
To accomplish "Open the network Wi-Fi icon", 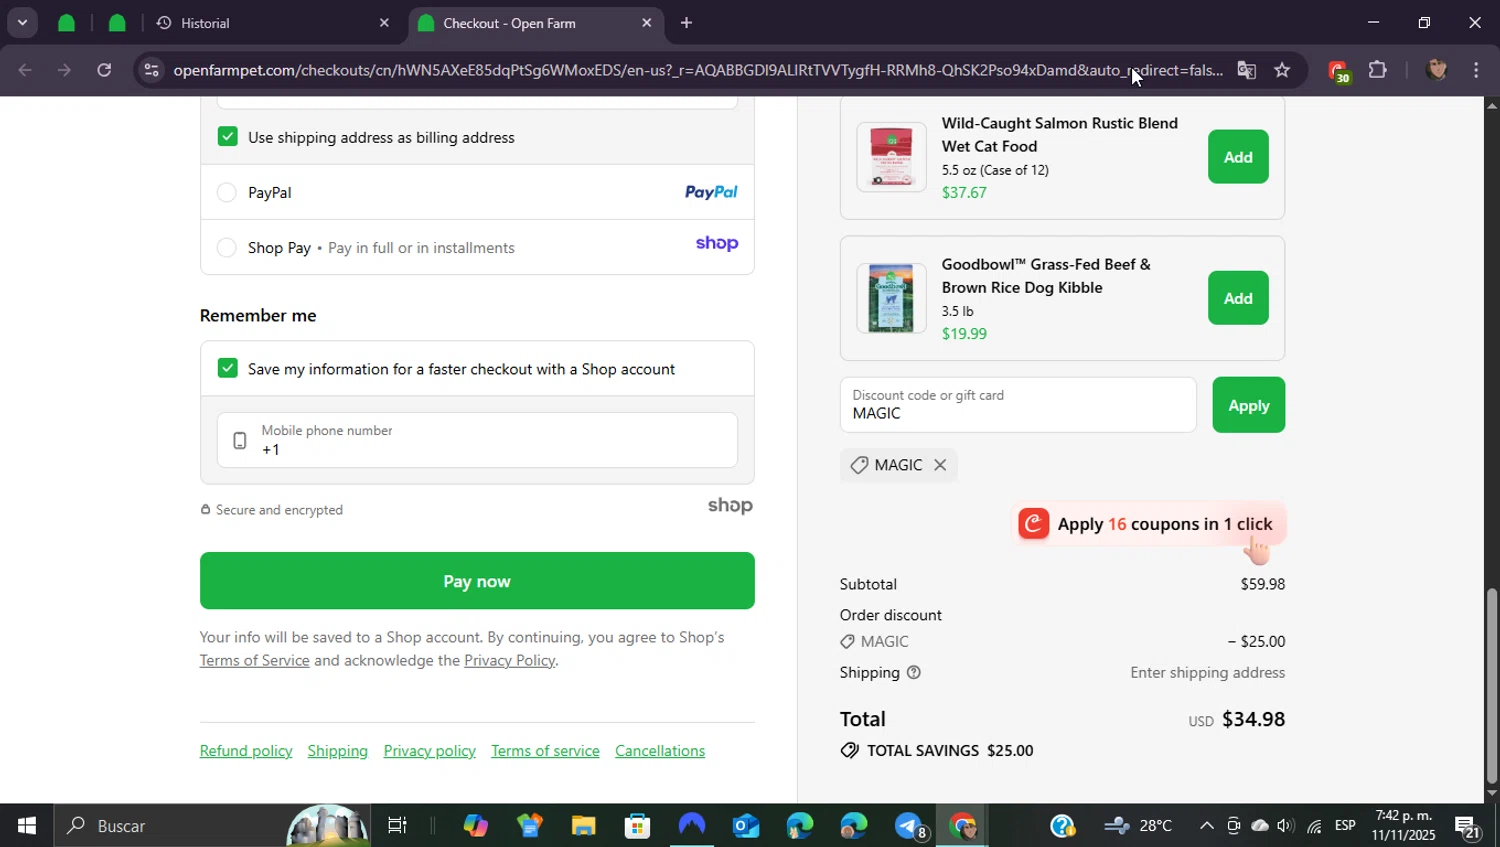I will 1314,826.
